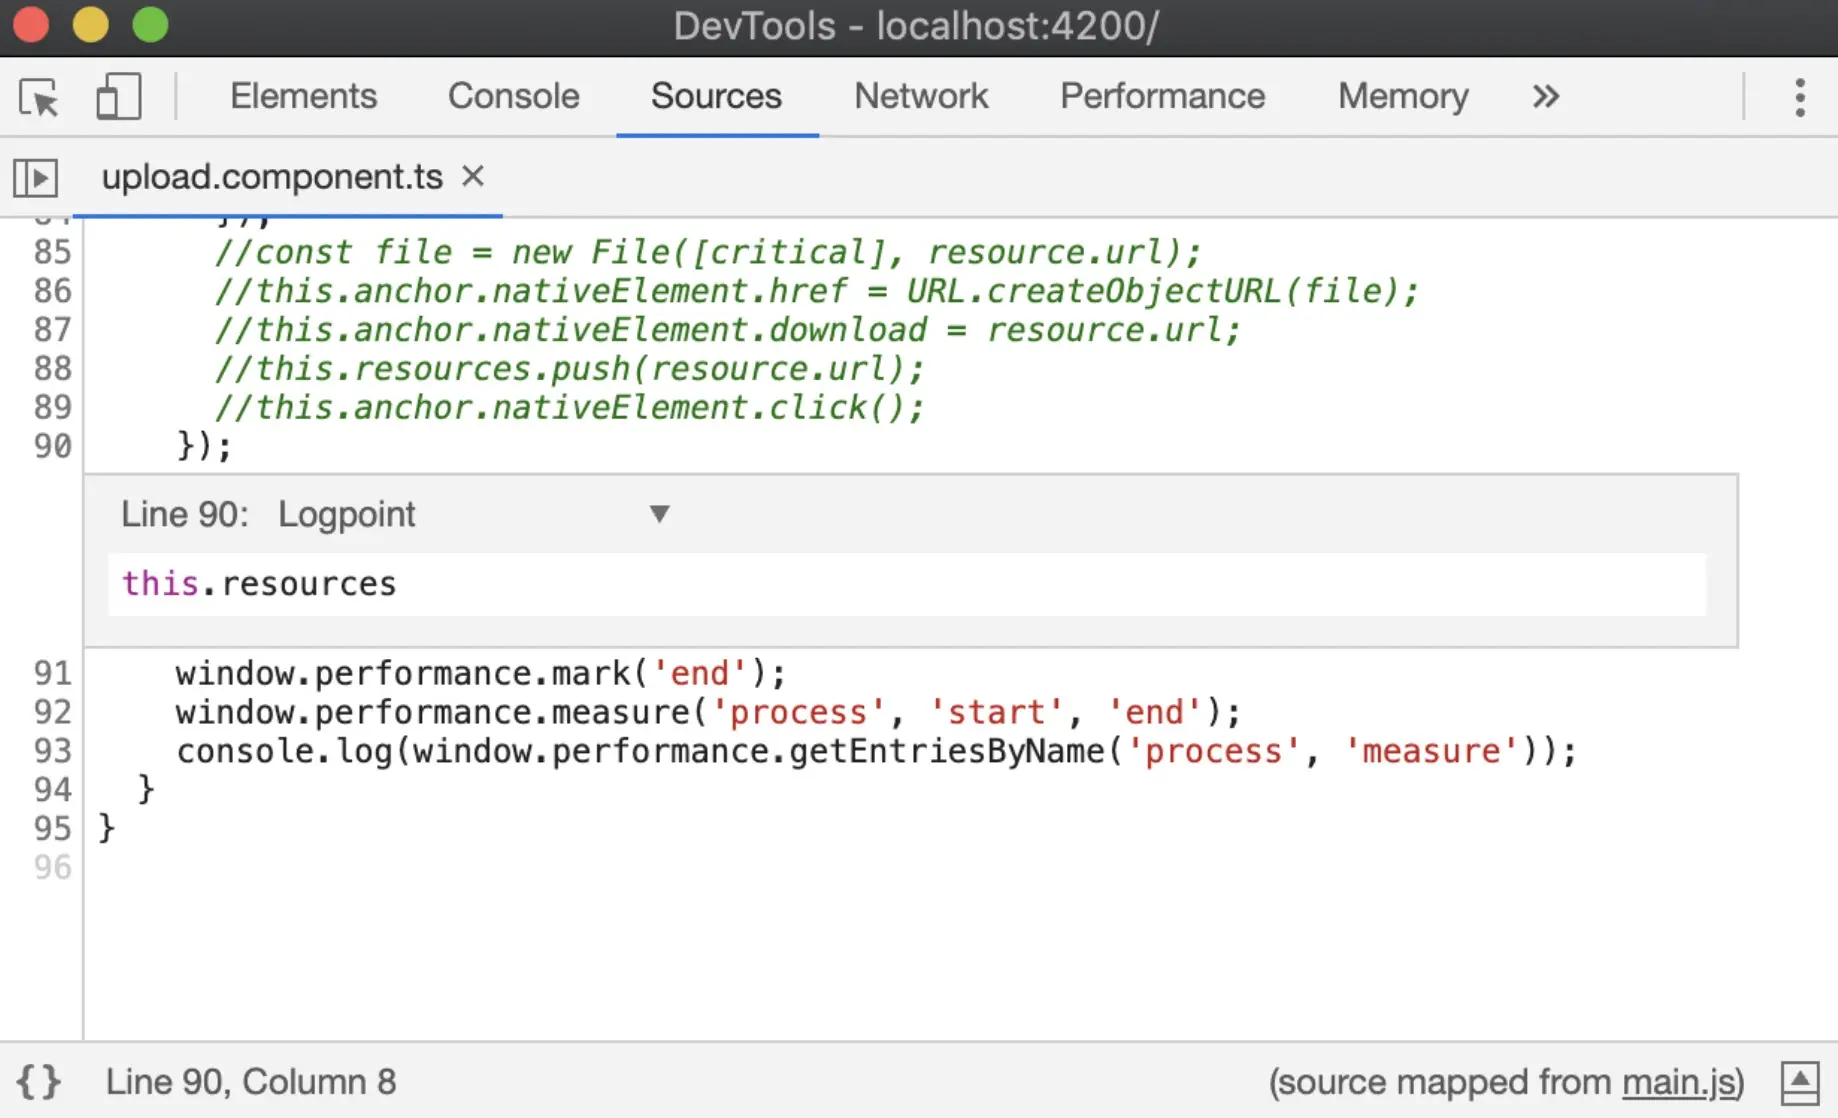Go to the Network tab

[x=920, y=96]
